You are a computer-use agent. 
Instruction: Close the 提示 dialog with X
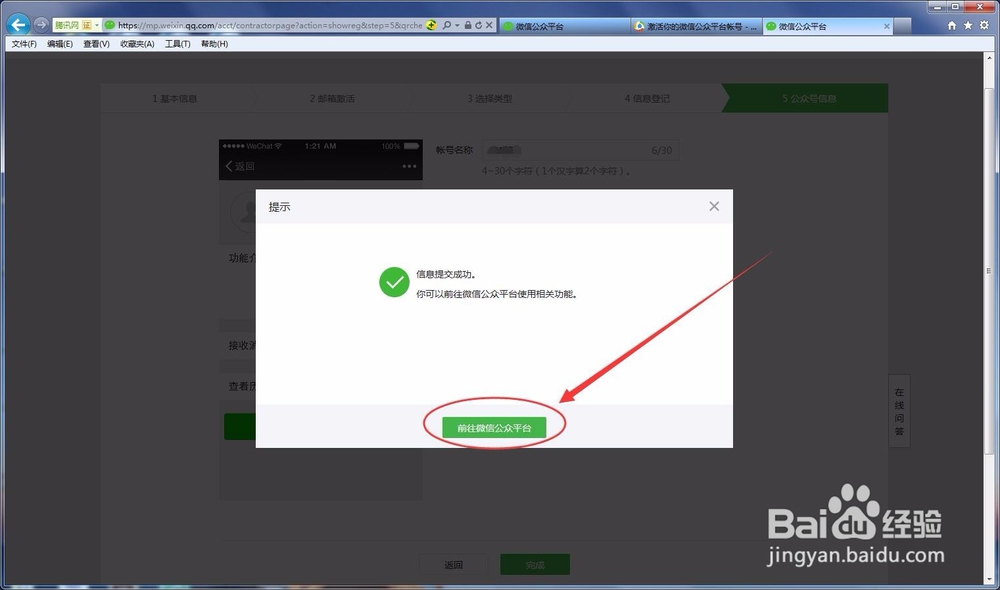coord(714,206)
